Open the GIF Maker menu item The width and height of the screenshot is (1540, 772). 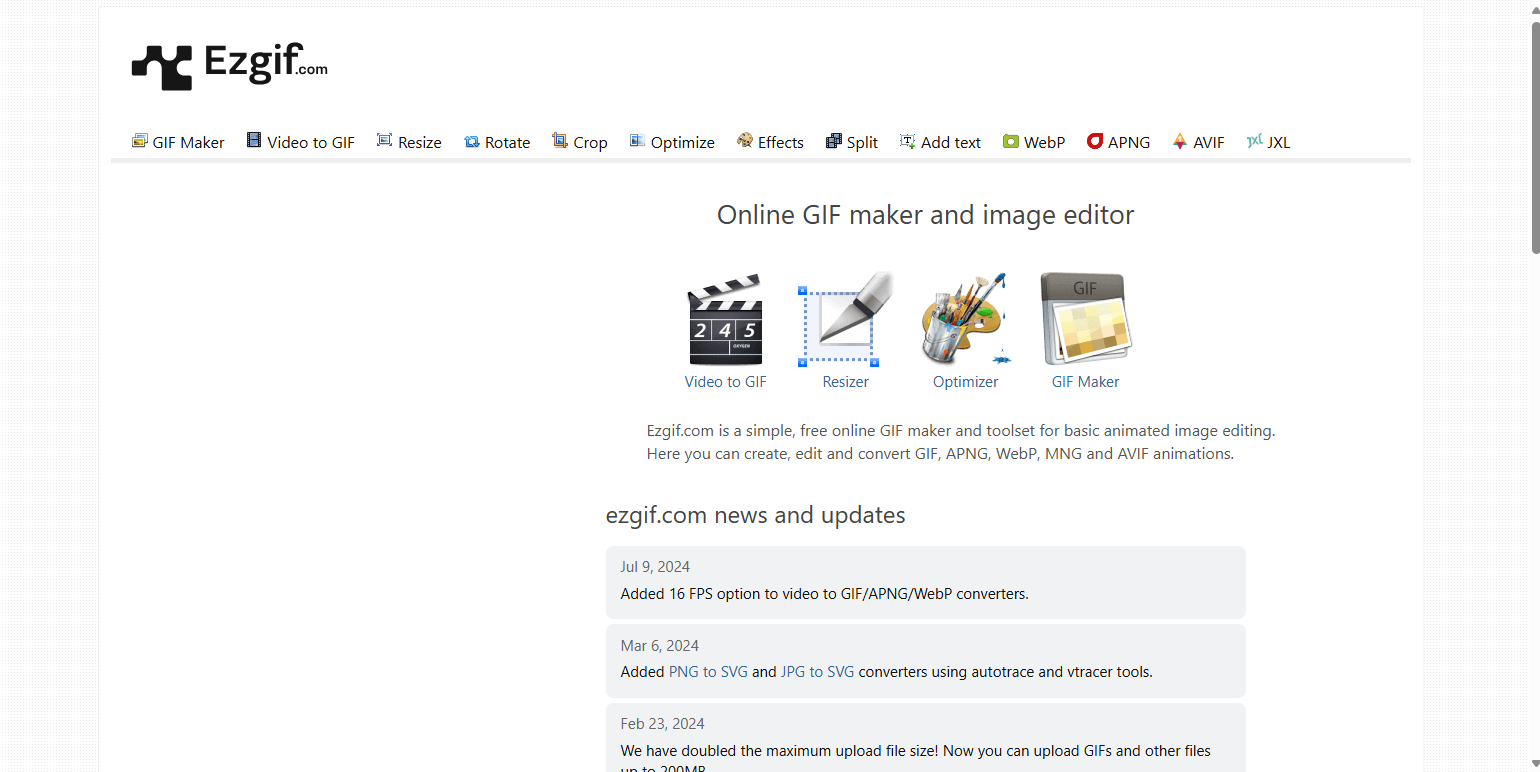point(178,142)
